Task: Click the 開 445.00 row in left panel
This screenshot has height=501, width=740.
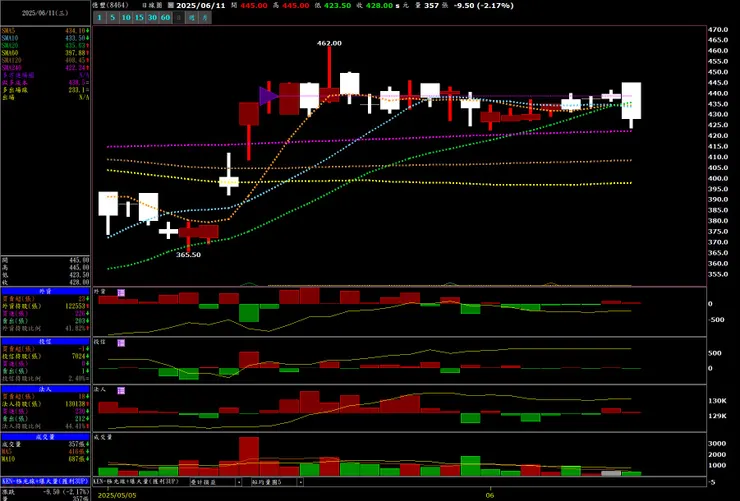Action: point(45,260)
